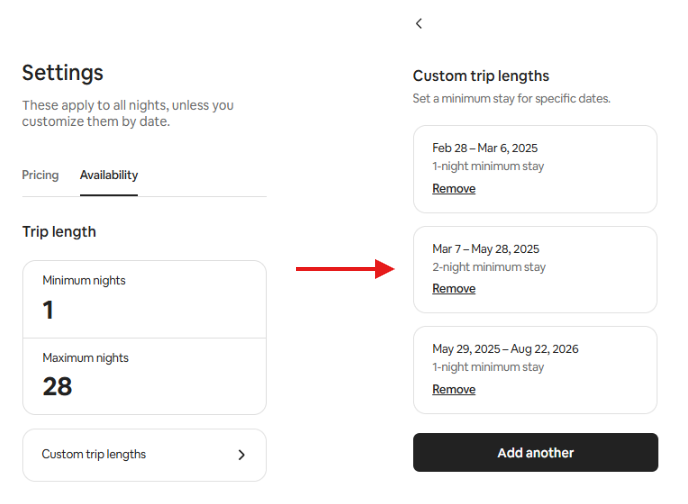Open the Custom trip lengths row label
Image resolution: width=688 pixels, height=504 pixels.
click(x=94, y=454)
